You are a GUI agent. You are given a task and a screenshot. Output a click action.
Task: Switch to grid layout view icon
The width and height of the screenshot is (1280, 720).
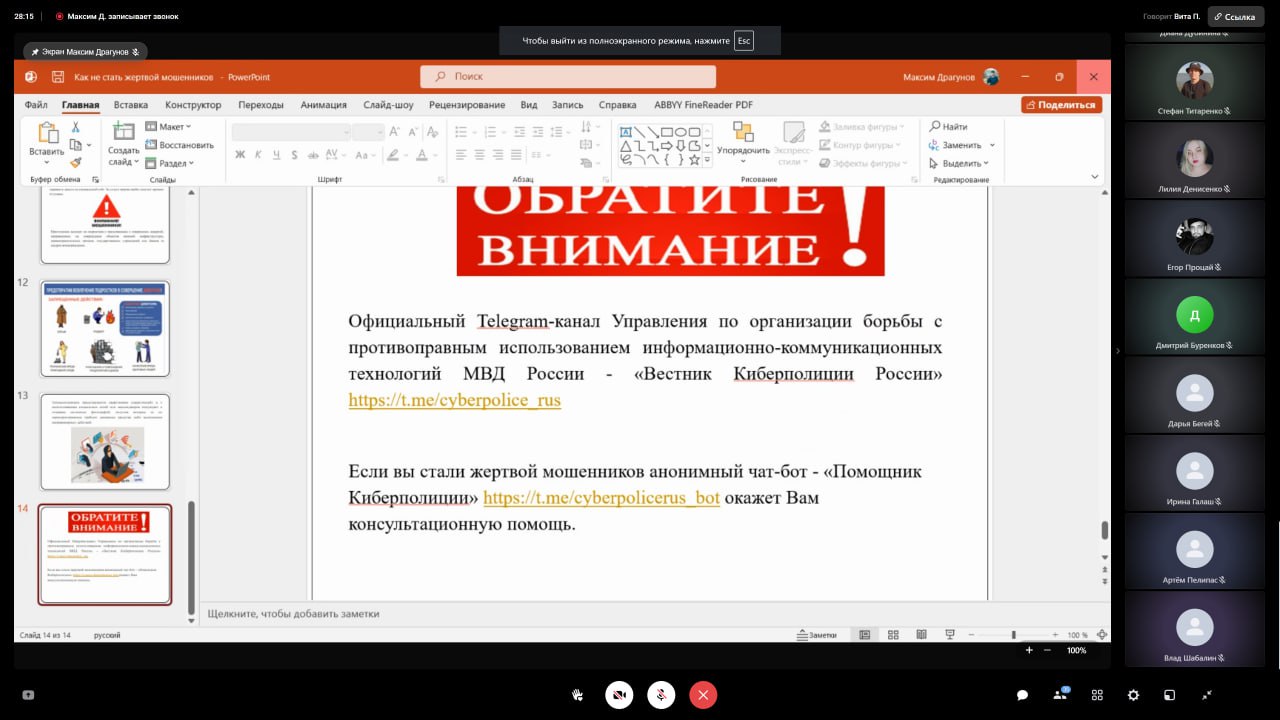pyautogui.click(x=1097, y=695)
